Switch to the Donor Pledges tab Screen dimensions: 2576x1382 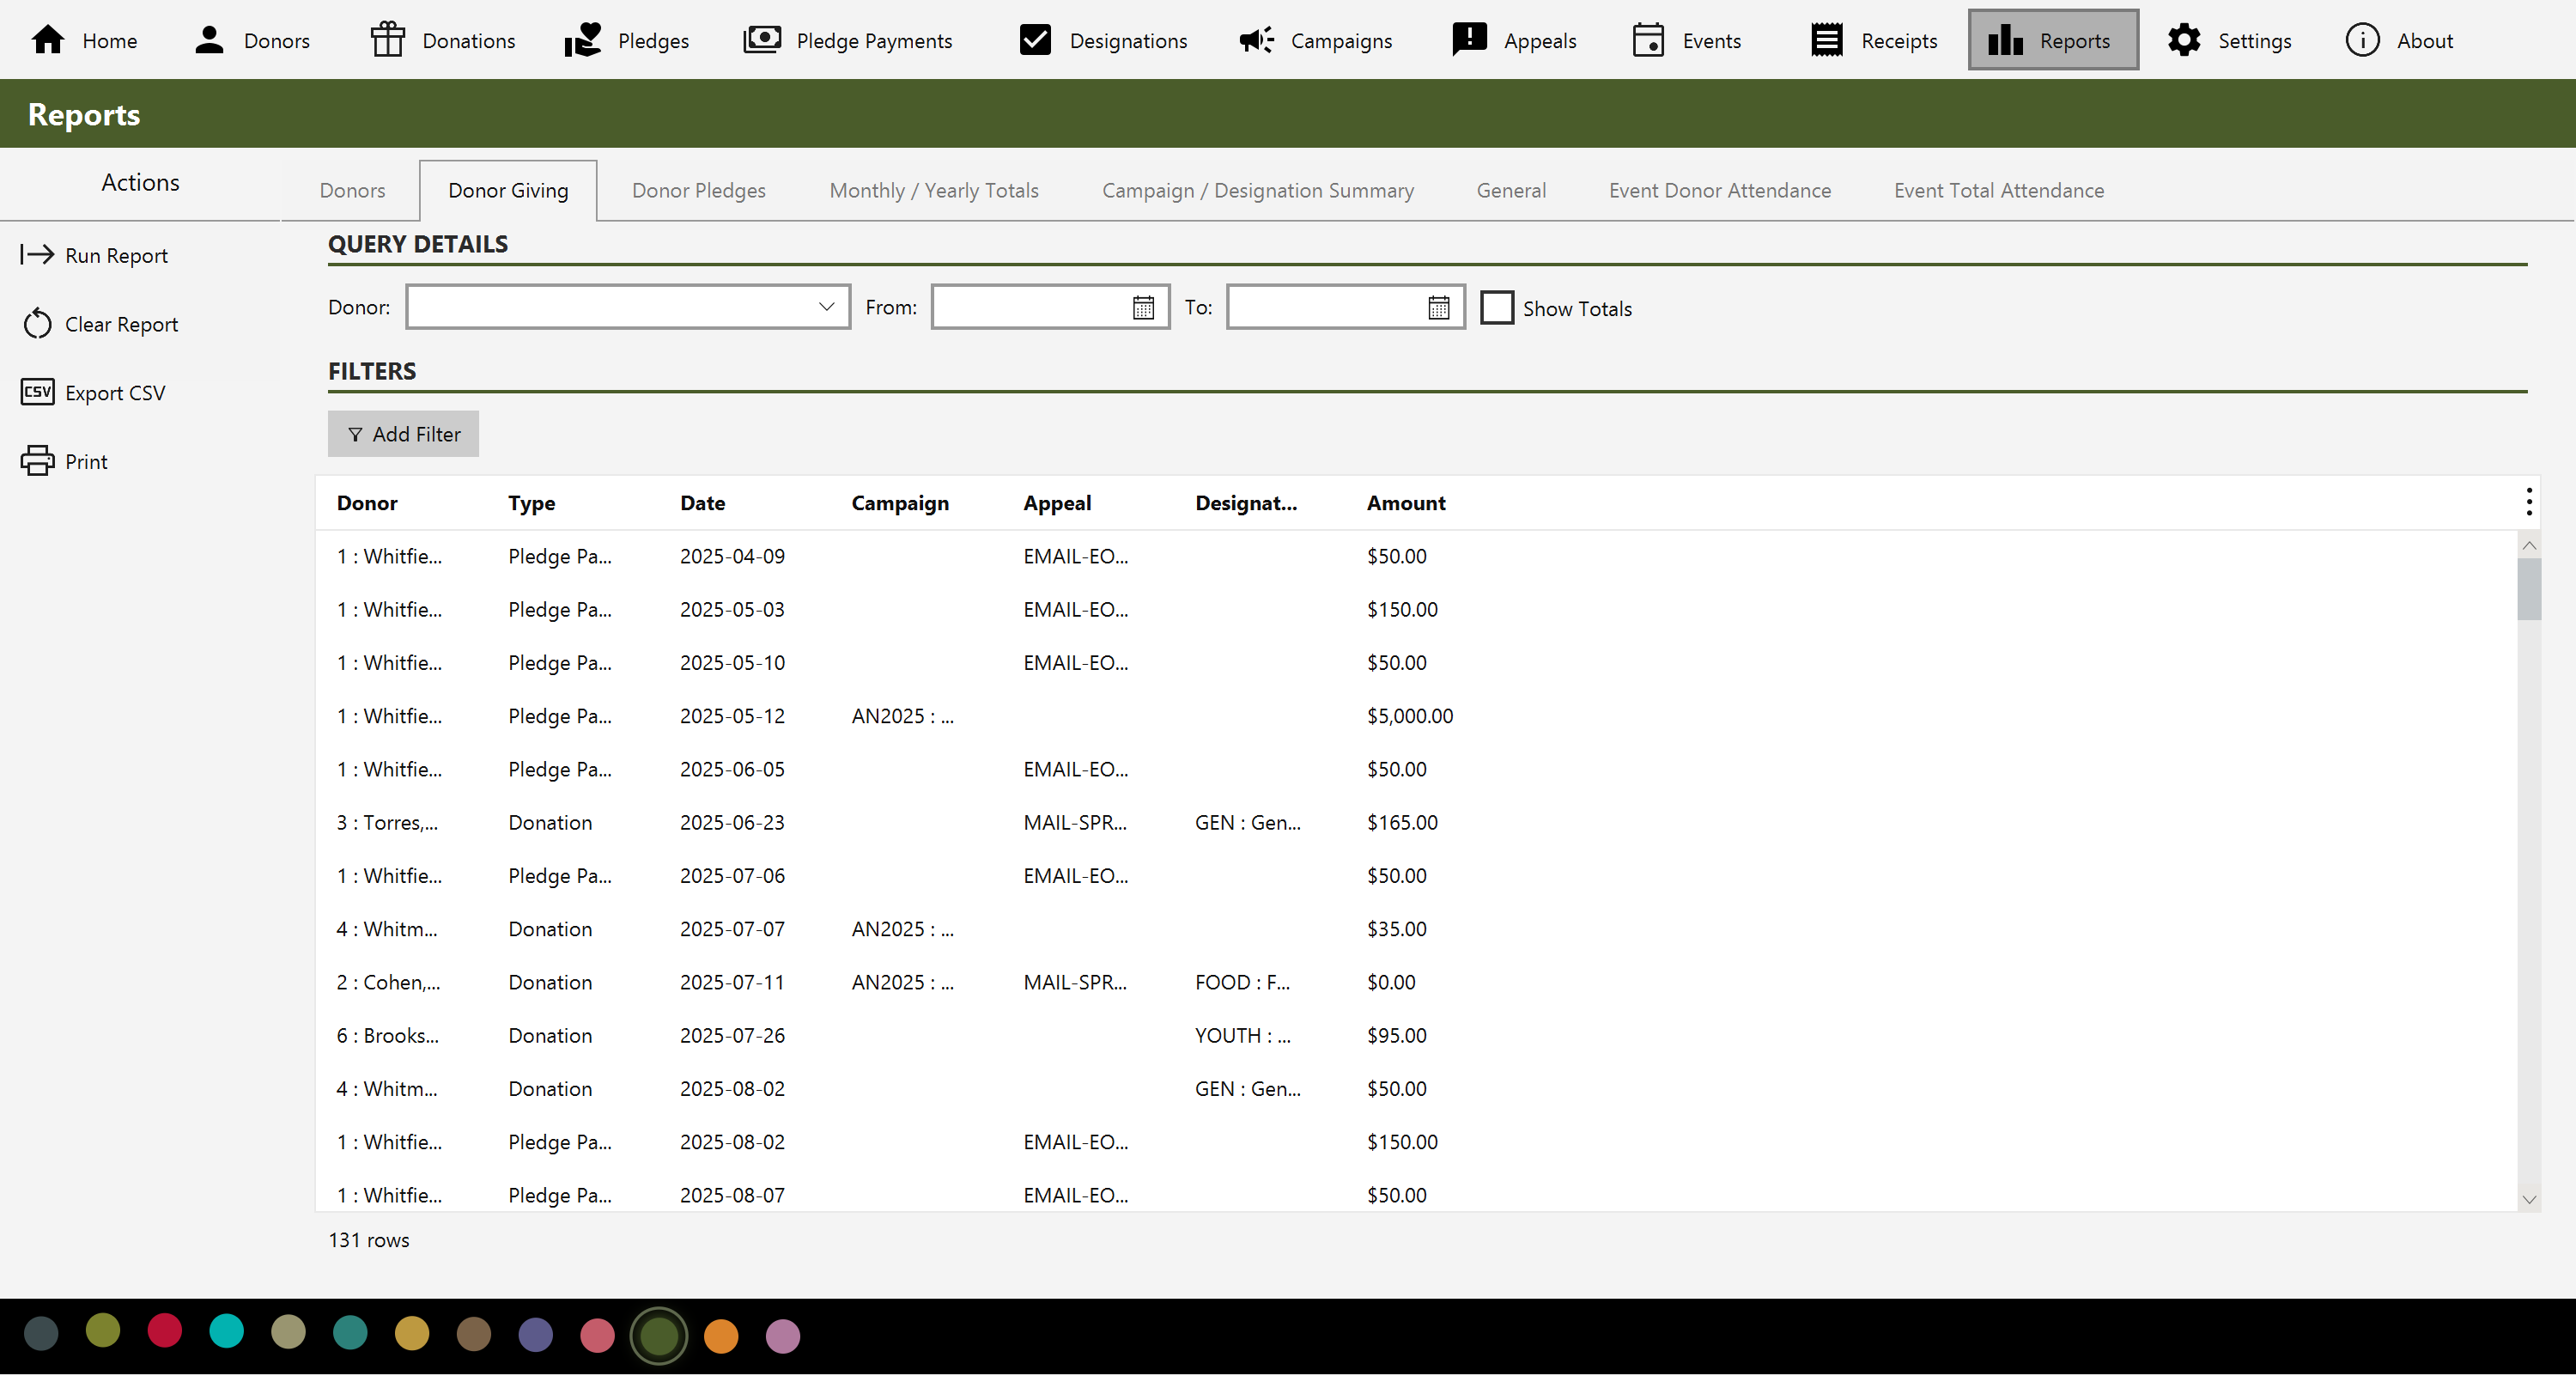coord(699,190)
